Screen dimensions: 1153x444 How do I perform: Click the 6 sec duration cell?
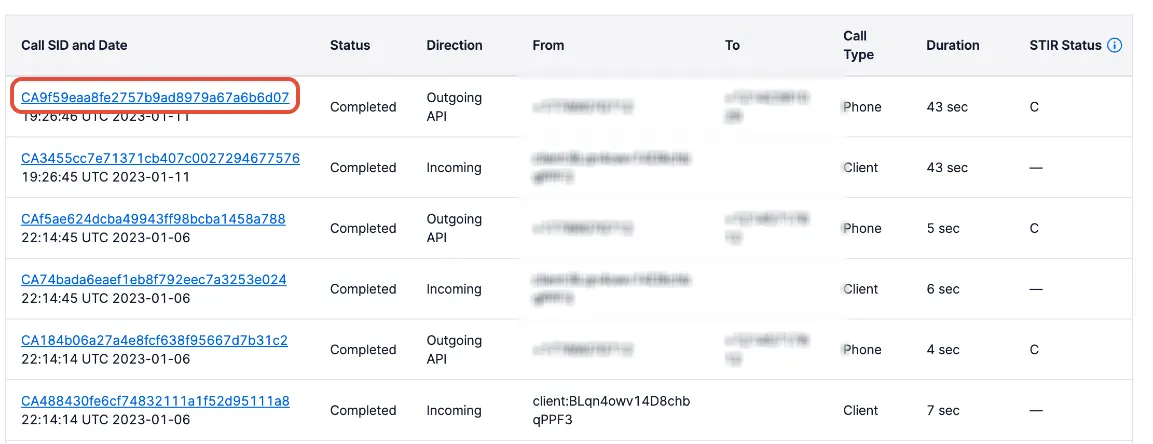(x=943, y=290)
